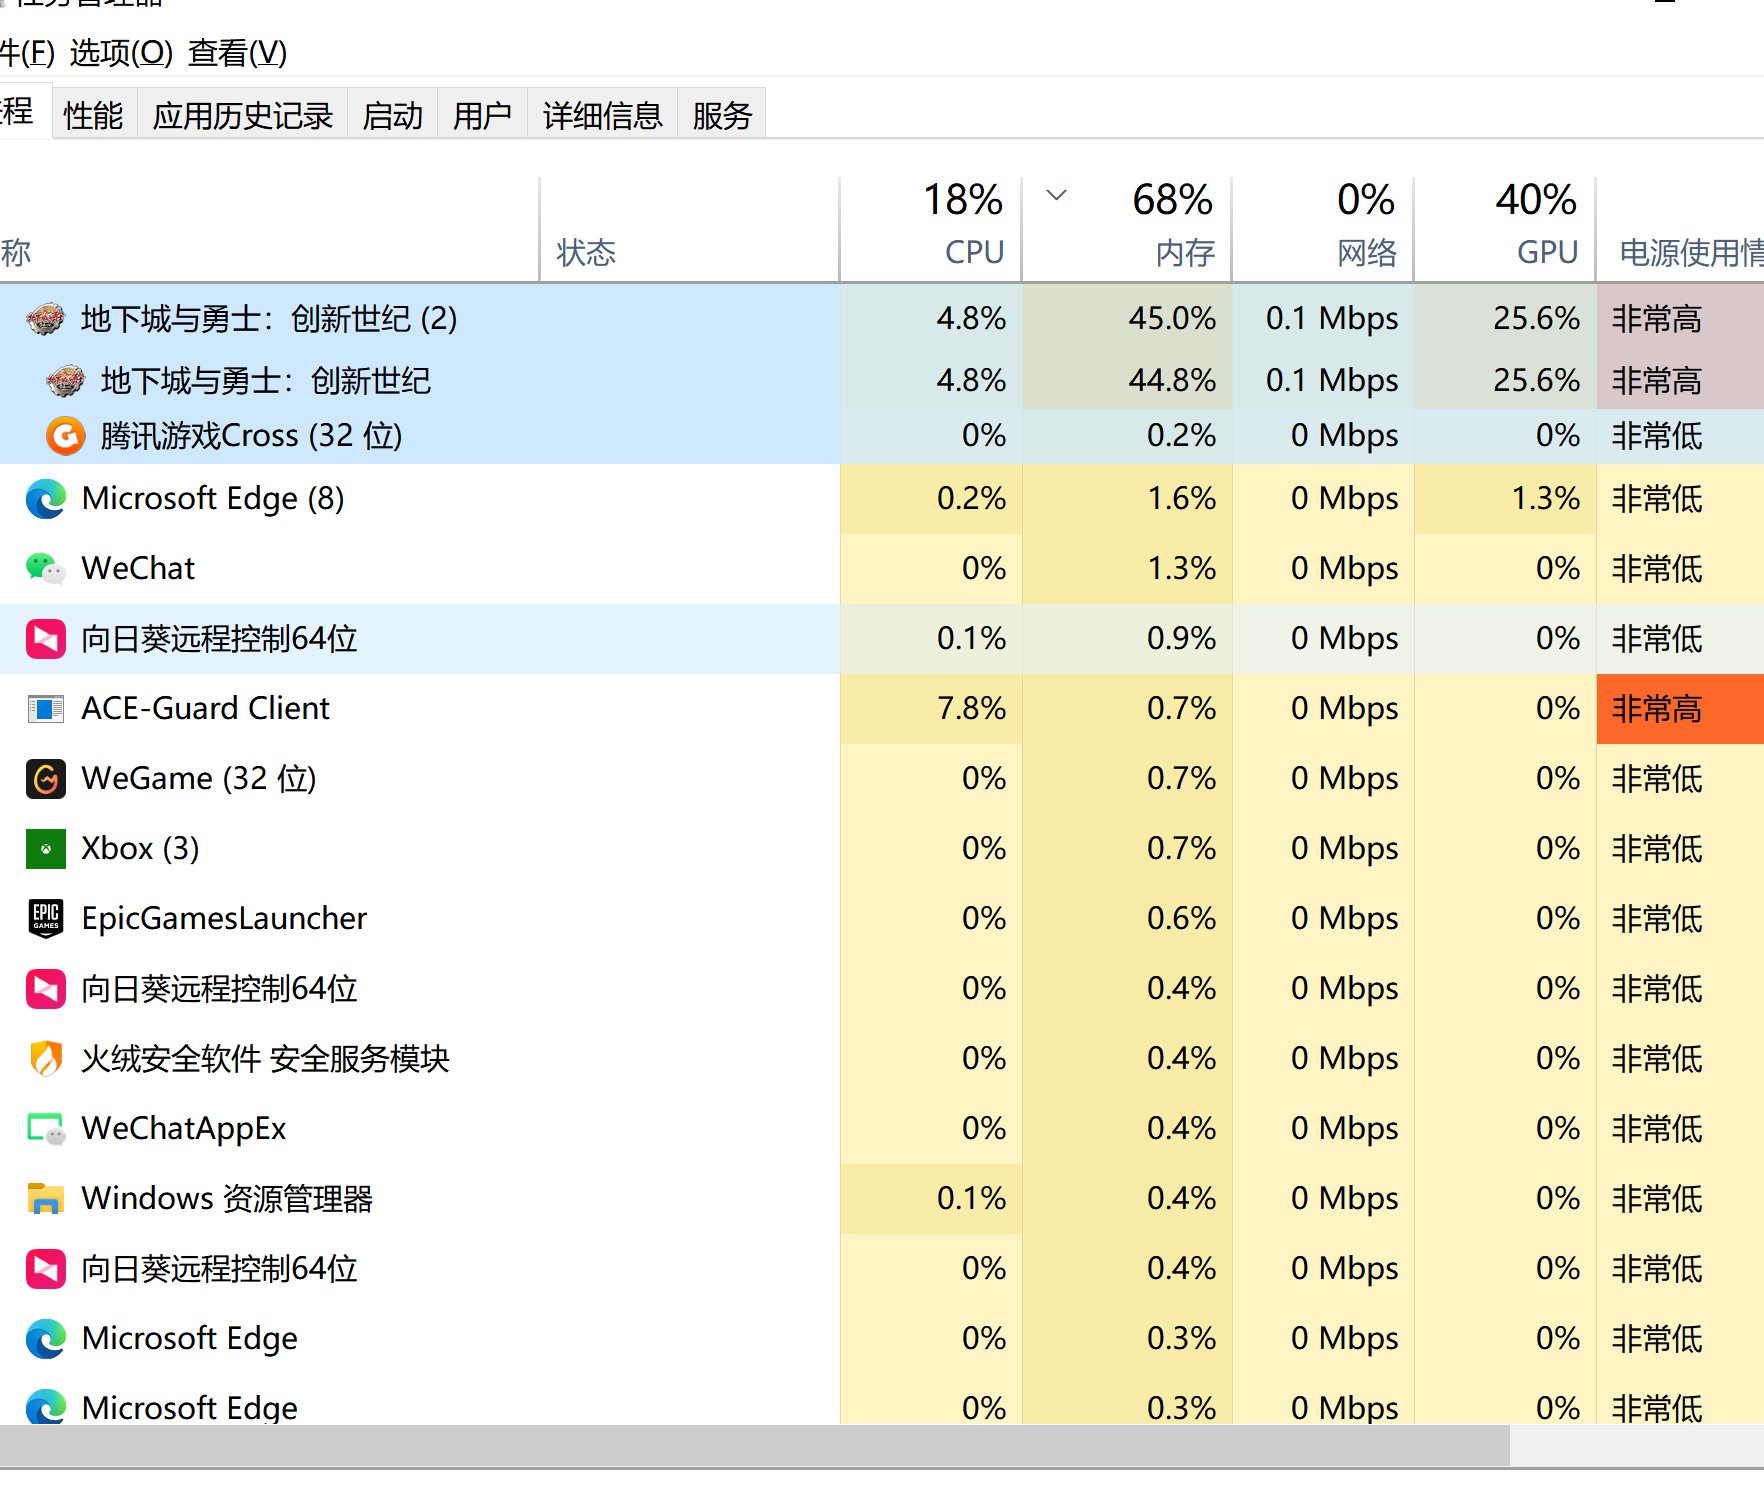Open the 查看(V) menu
The width and height of the screenshot is (1764, 1494).
click(237, 52)
